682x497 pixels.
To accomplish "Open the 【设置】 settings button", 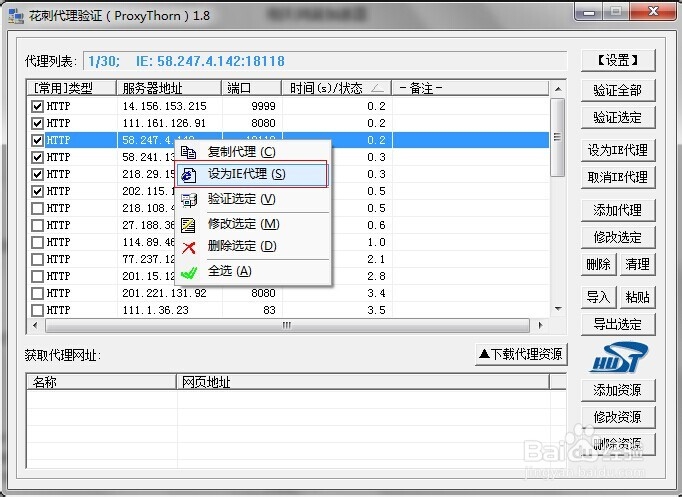I will pos(618,60).
